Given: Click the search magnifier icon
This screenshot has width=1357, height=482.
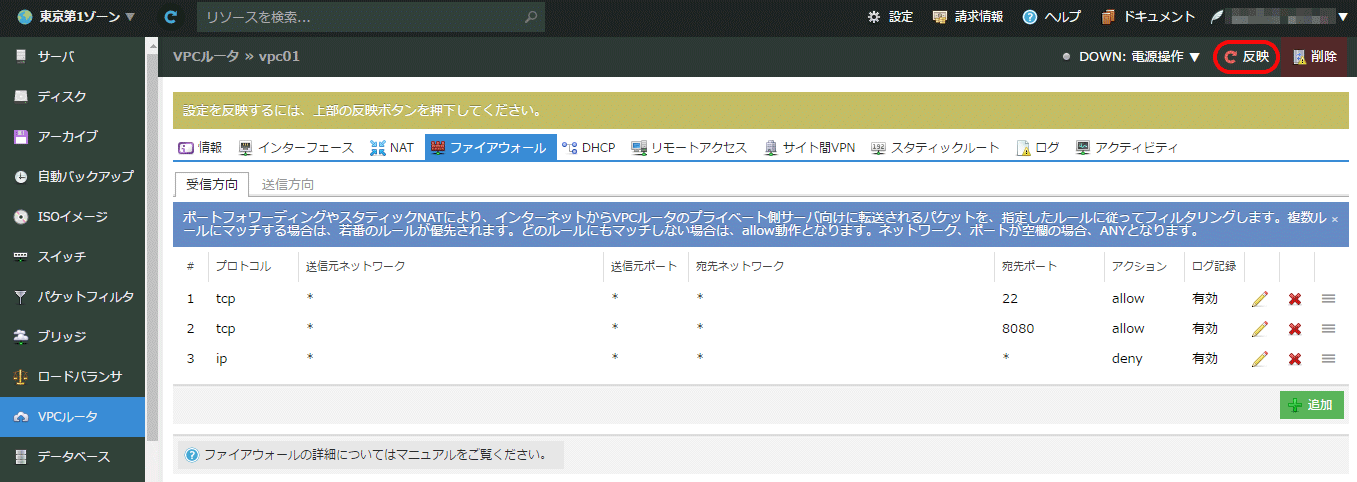Looking at the screenshot, I should pyautogui.click(x=533, y=17).
